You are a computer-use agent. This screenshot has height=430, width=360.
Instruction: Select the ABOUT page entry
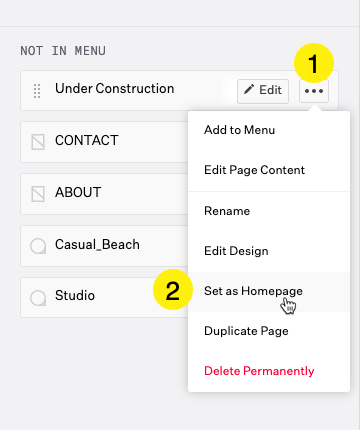[x=104, y=194]
